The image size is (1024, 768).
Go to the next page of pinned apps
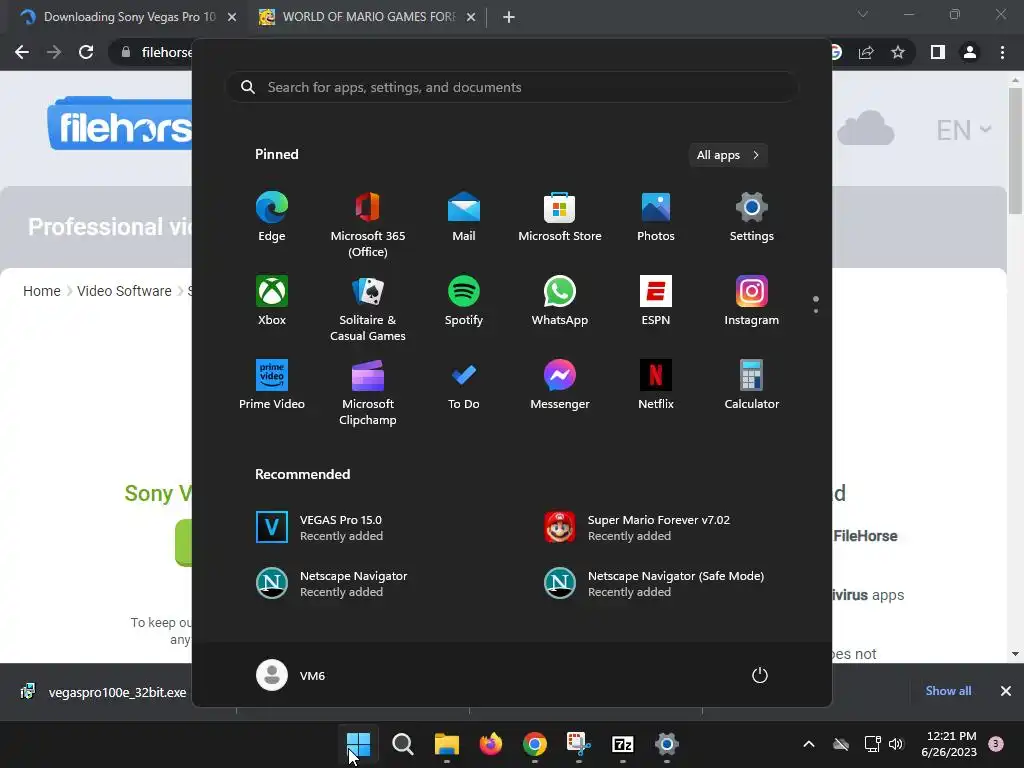click(816, 311)
